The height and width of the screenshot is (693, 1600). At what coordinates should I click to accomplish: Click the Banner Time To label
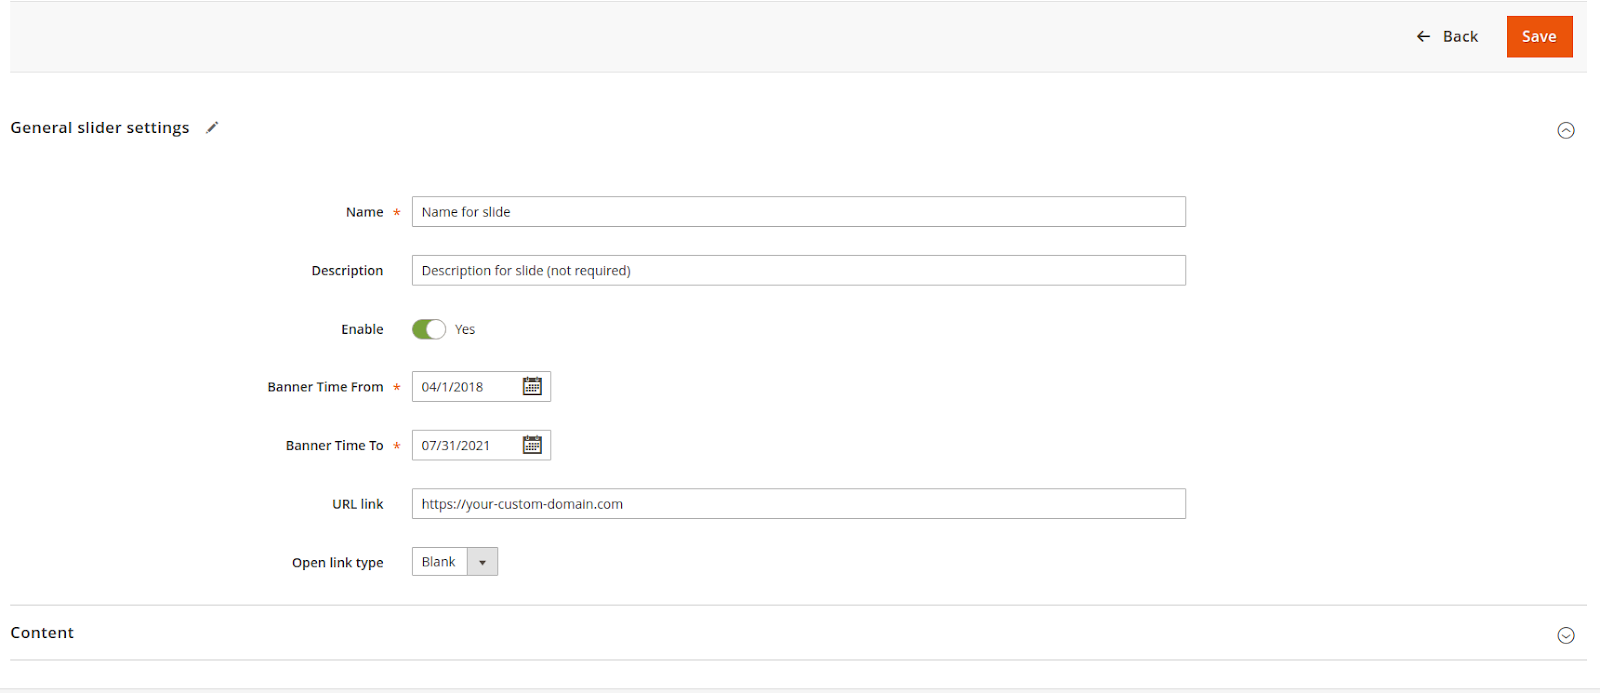[x=334, y=446]
